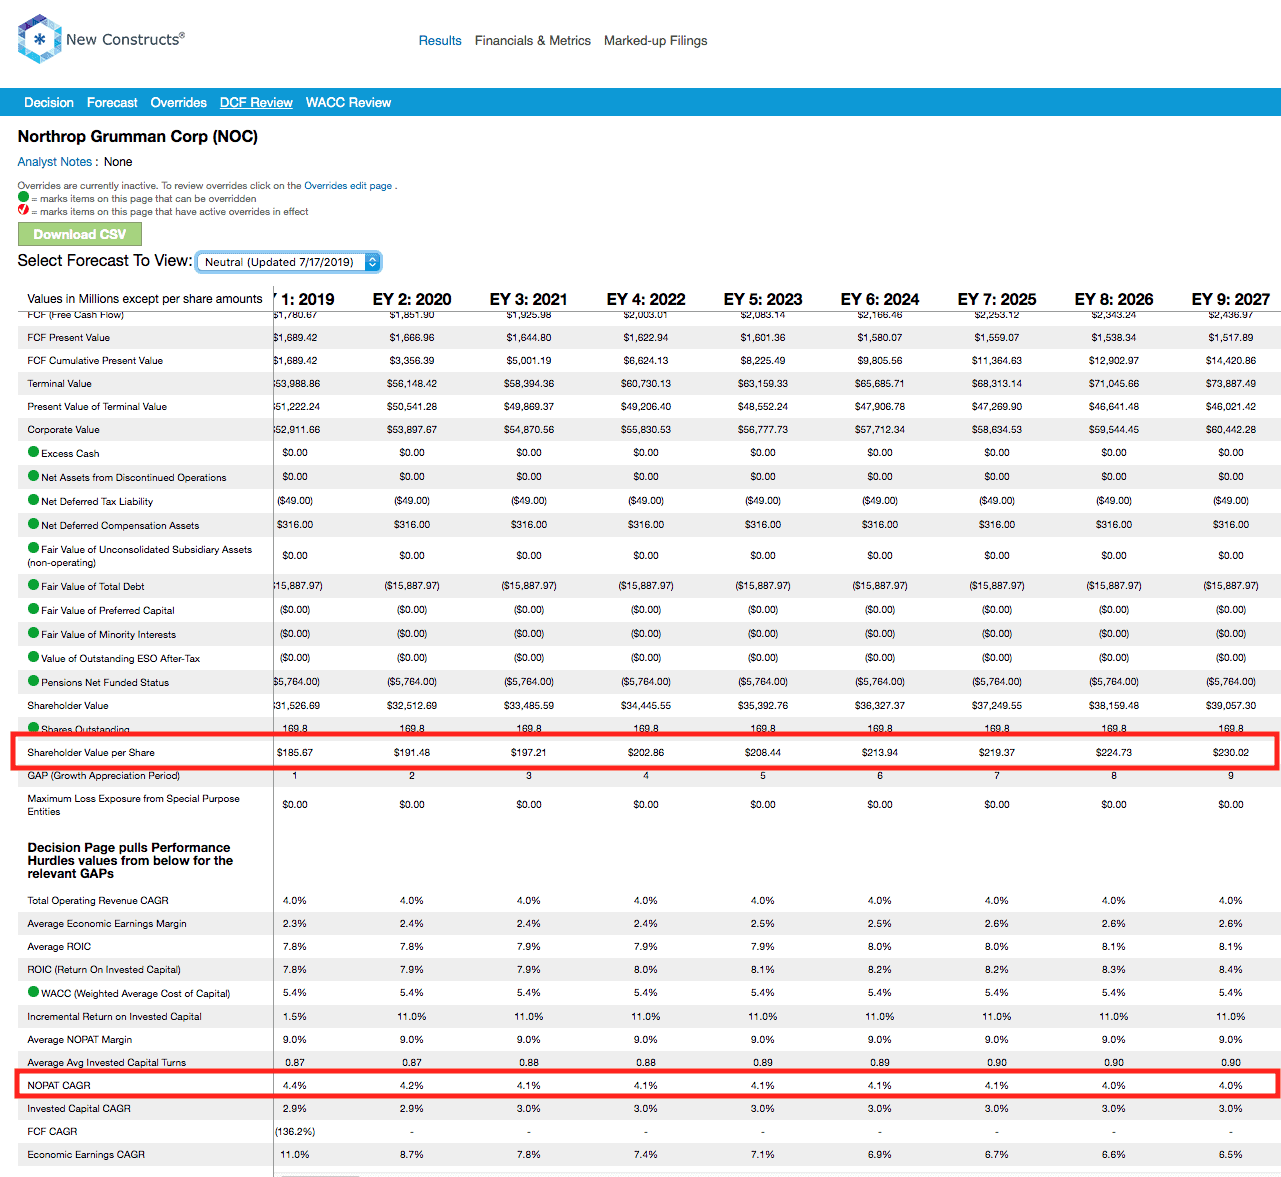Click the EY 9: 2027 column header
The image size is (1281, 1177).
coord(1231,299)
